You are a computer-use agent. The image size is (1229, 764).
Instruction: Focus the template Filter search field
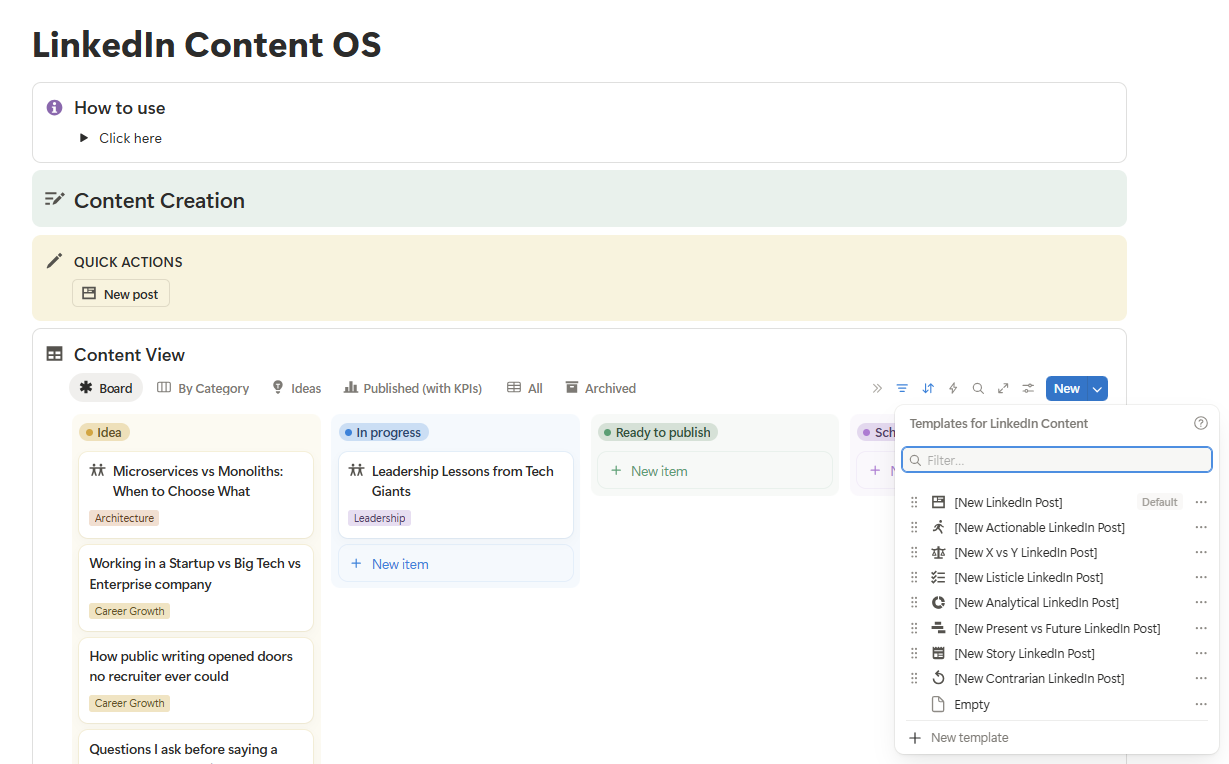[1056, 460]
